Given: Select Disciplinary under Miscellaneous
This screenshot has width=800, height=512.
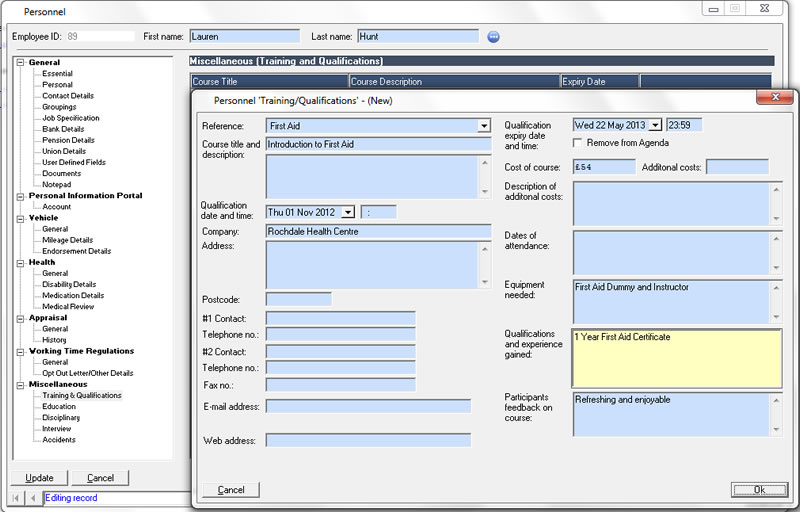Looking at the screenshot, I should [61, 418].
